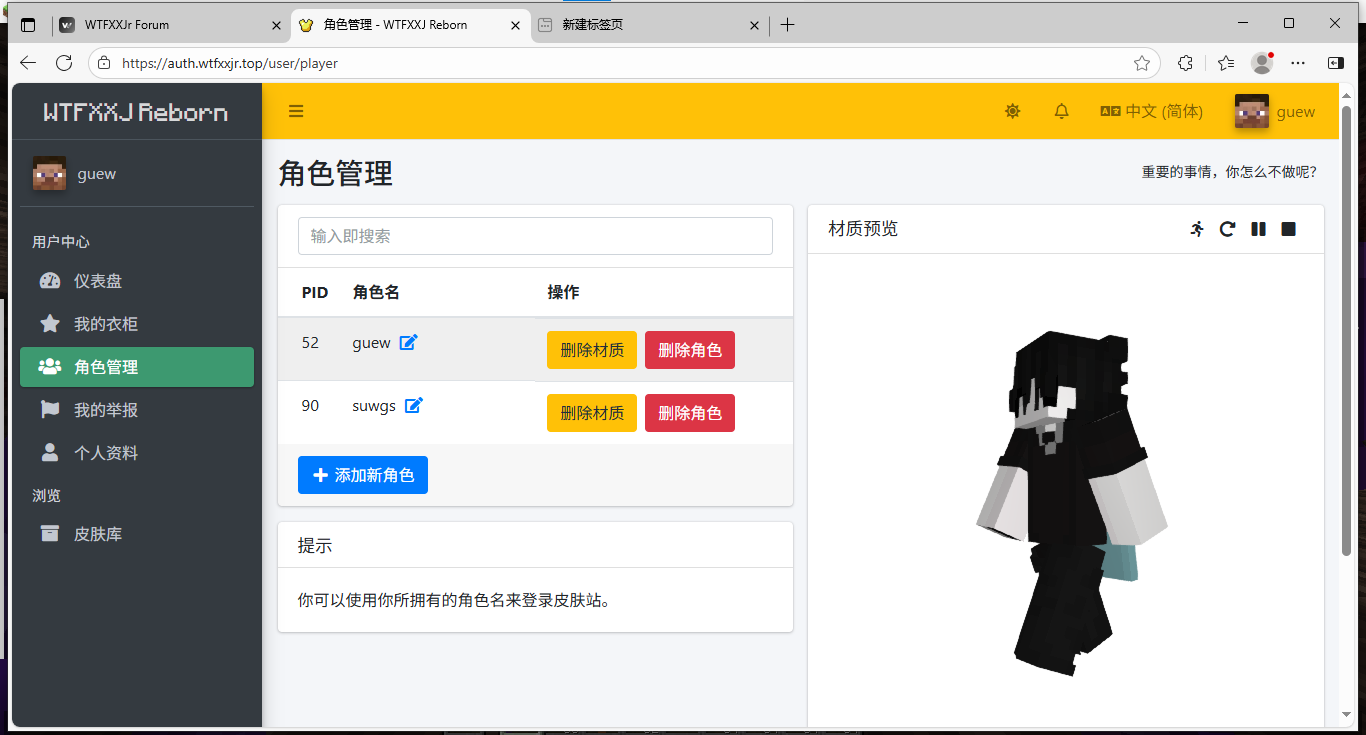This screenshot has height=735, width=1366.
Task: Click 重要的事情，你怎么不做呢？ text
Action: click(x=1229, y=173)
